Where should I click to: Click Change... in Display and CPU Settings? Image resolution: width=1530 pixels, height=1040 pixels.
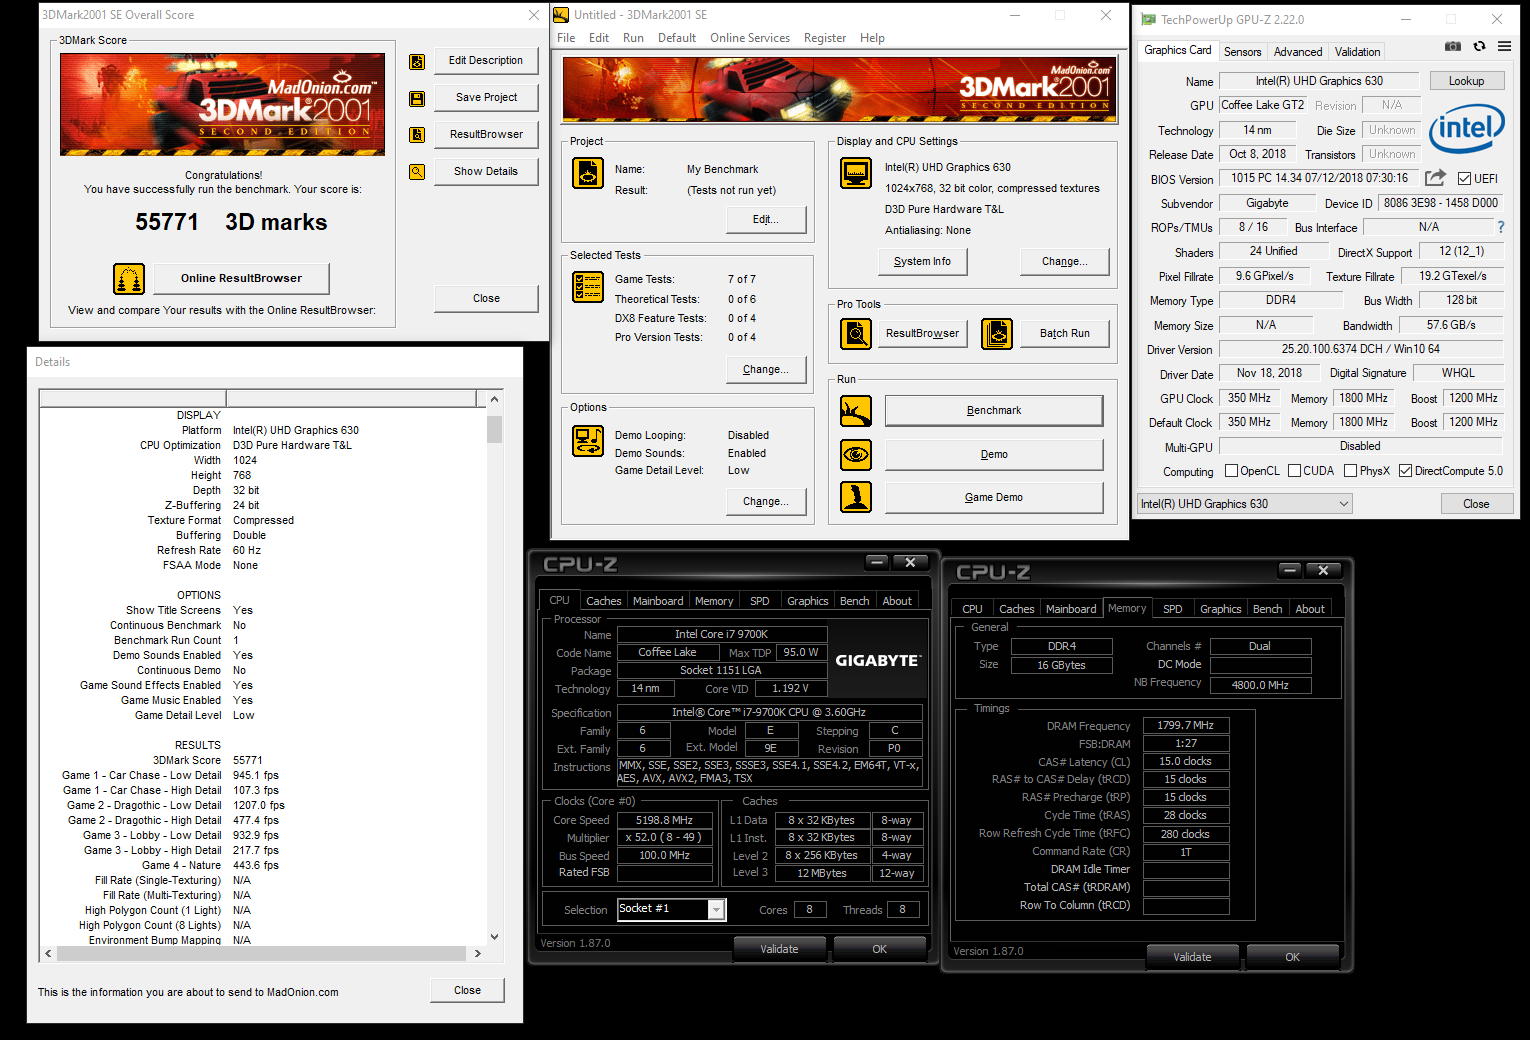pyautogui.click(x=1064, y=261)
